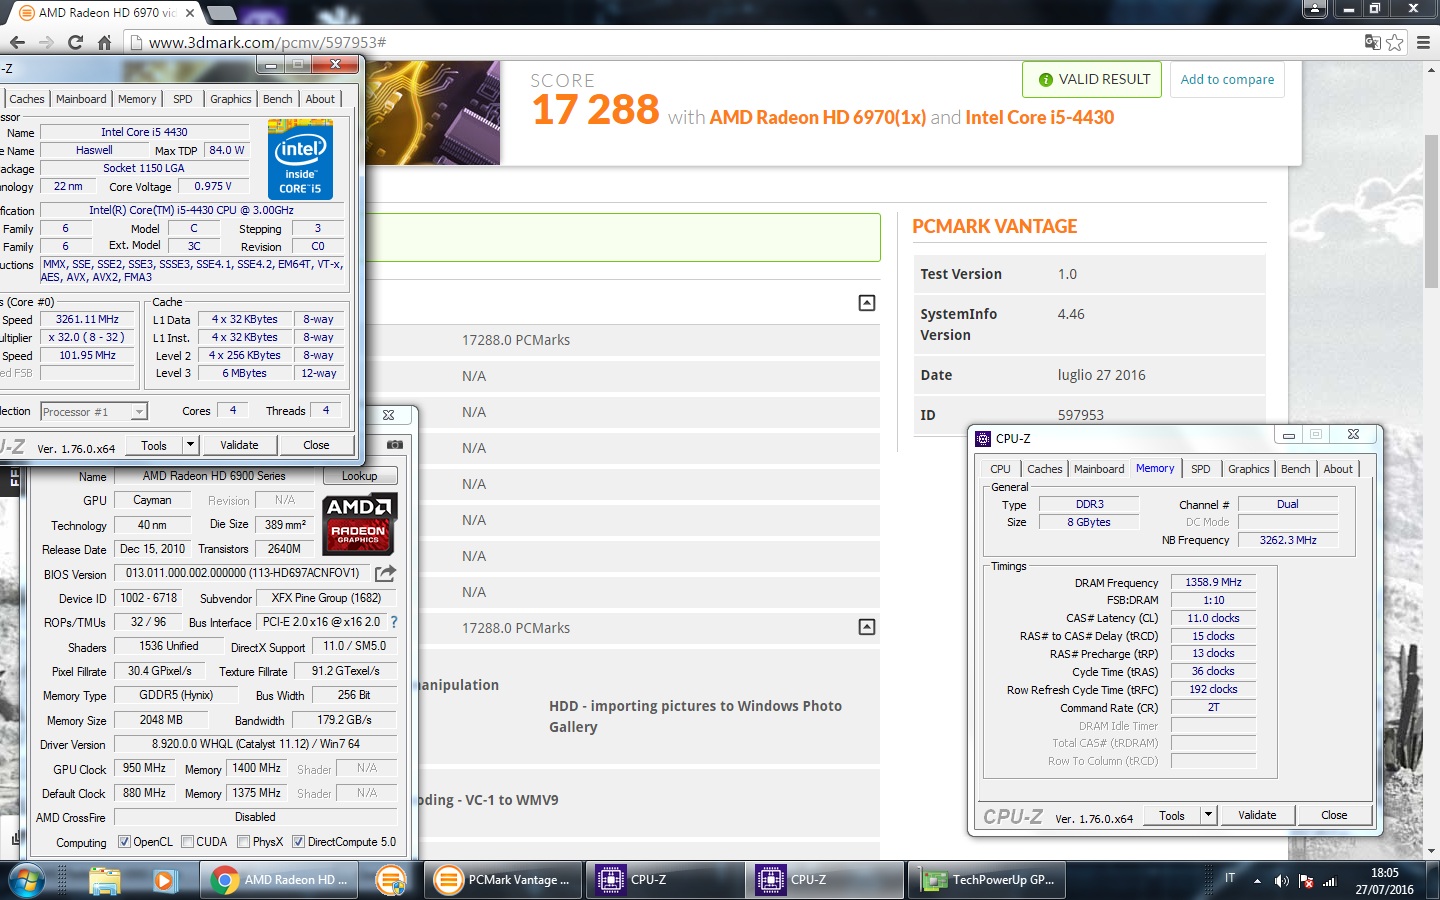This screenshot has height=900, width=1440.
Task: Click the browser forward arrow
Action: click(x=46, y=42)
